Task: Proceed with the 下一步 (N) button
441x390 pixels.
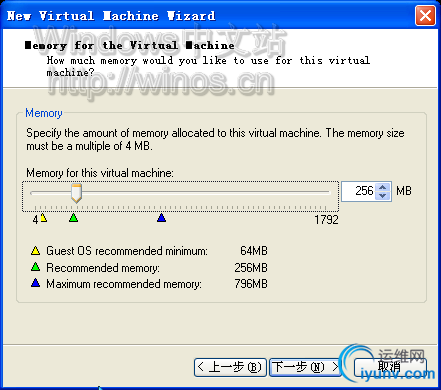Action: 305,367
